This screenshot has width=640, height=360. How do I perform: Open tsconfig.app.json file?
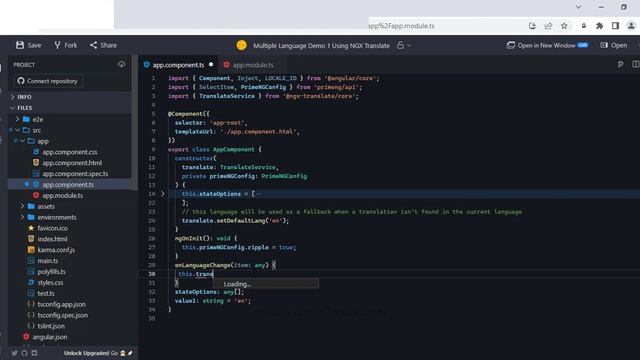(x=61, y=304)
